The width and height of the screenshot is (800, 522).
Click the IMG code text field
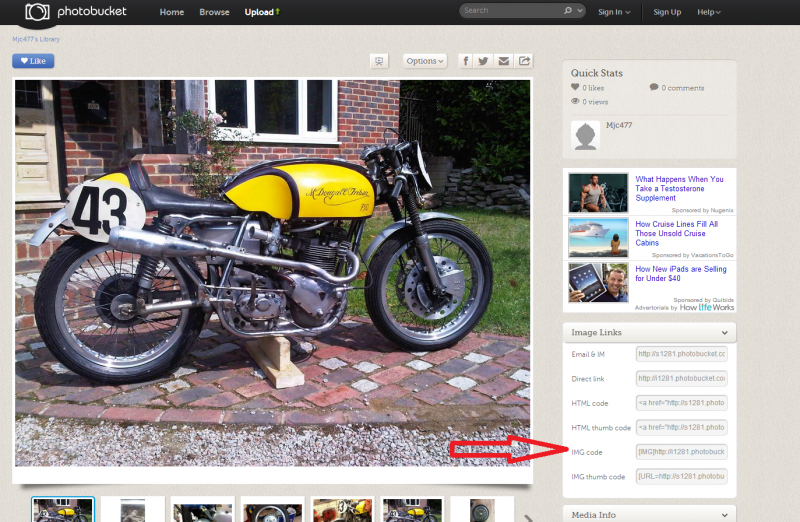pos(681,452)
